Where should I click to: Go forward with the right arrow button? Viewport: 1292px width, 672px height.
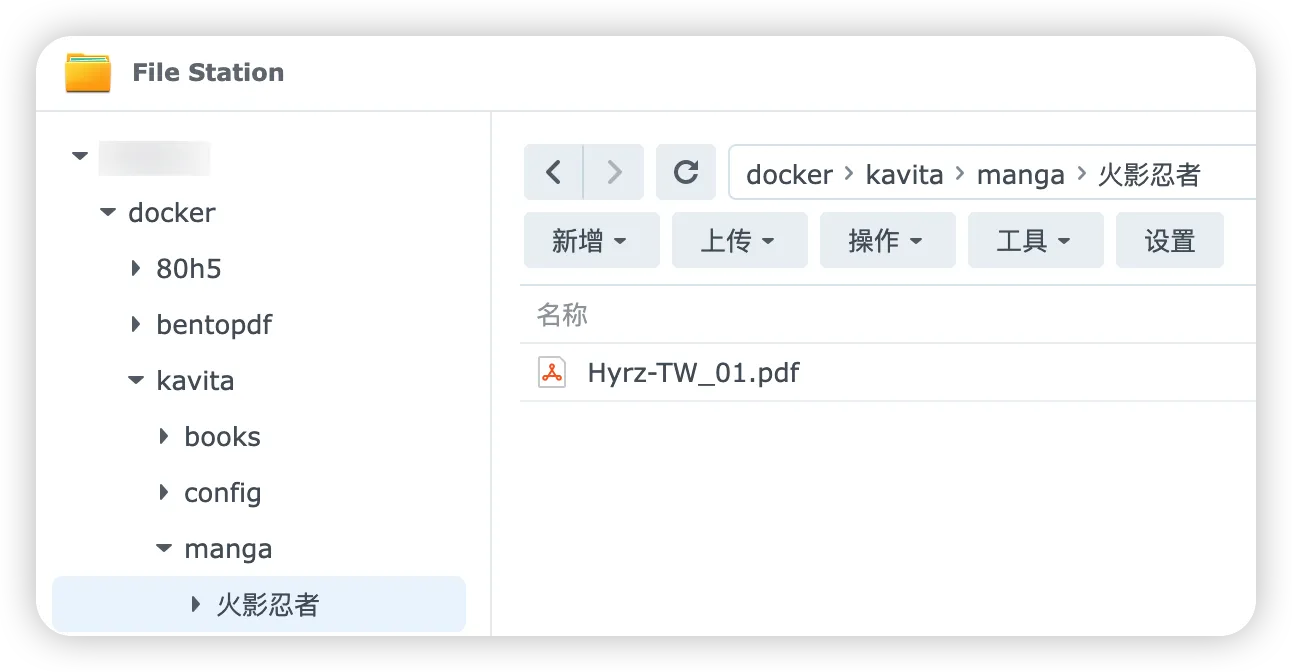[614, 172]
